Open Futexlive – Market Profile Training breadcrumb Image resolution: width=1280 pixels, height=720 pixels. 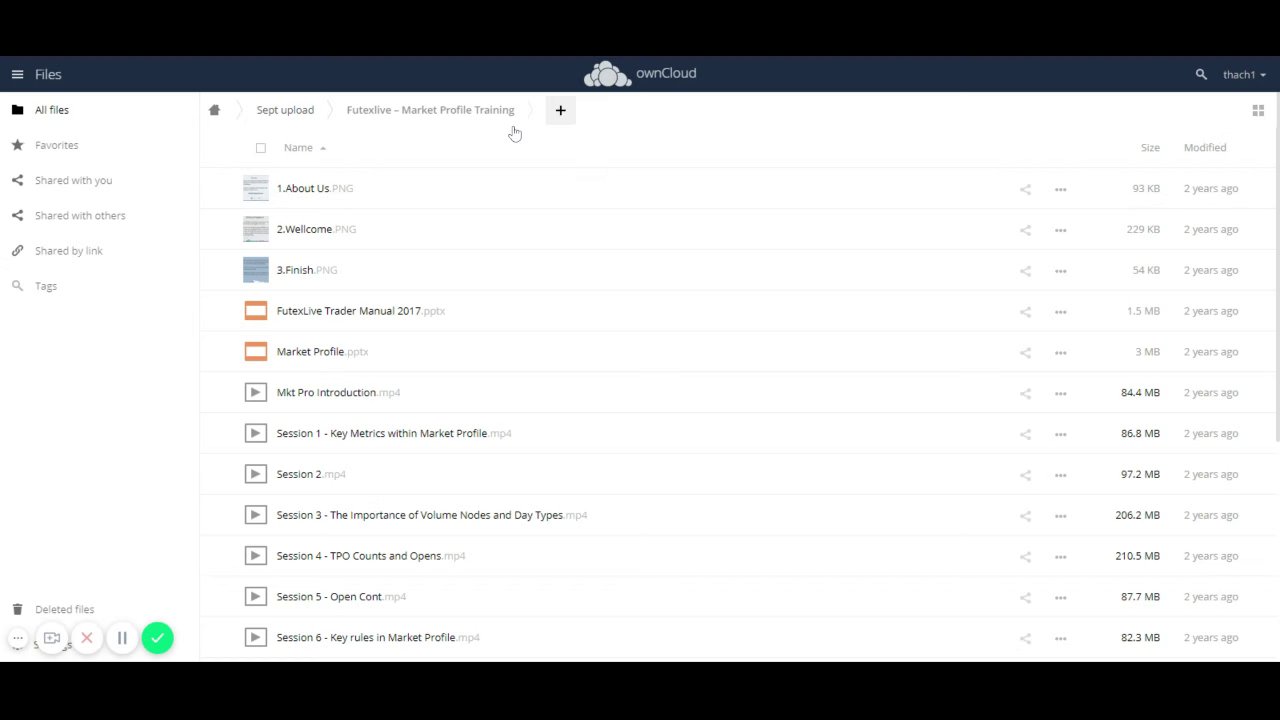tap(430, 110)
